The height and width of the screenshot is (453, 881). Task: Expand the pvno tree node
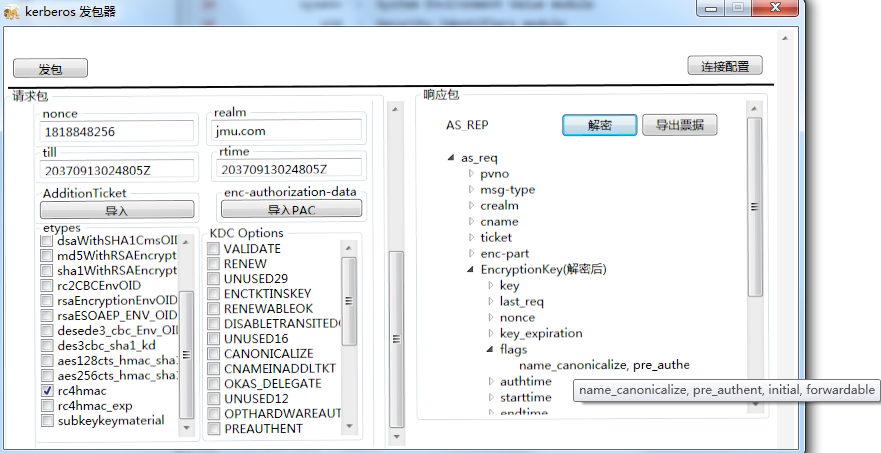click(471, 174)
